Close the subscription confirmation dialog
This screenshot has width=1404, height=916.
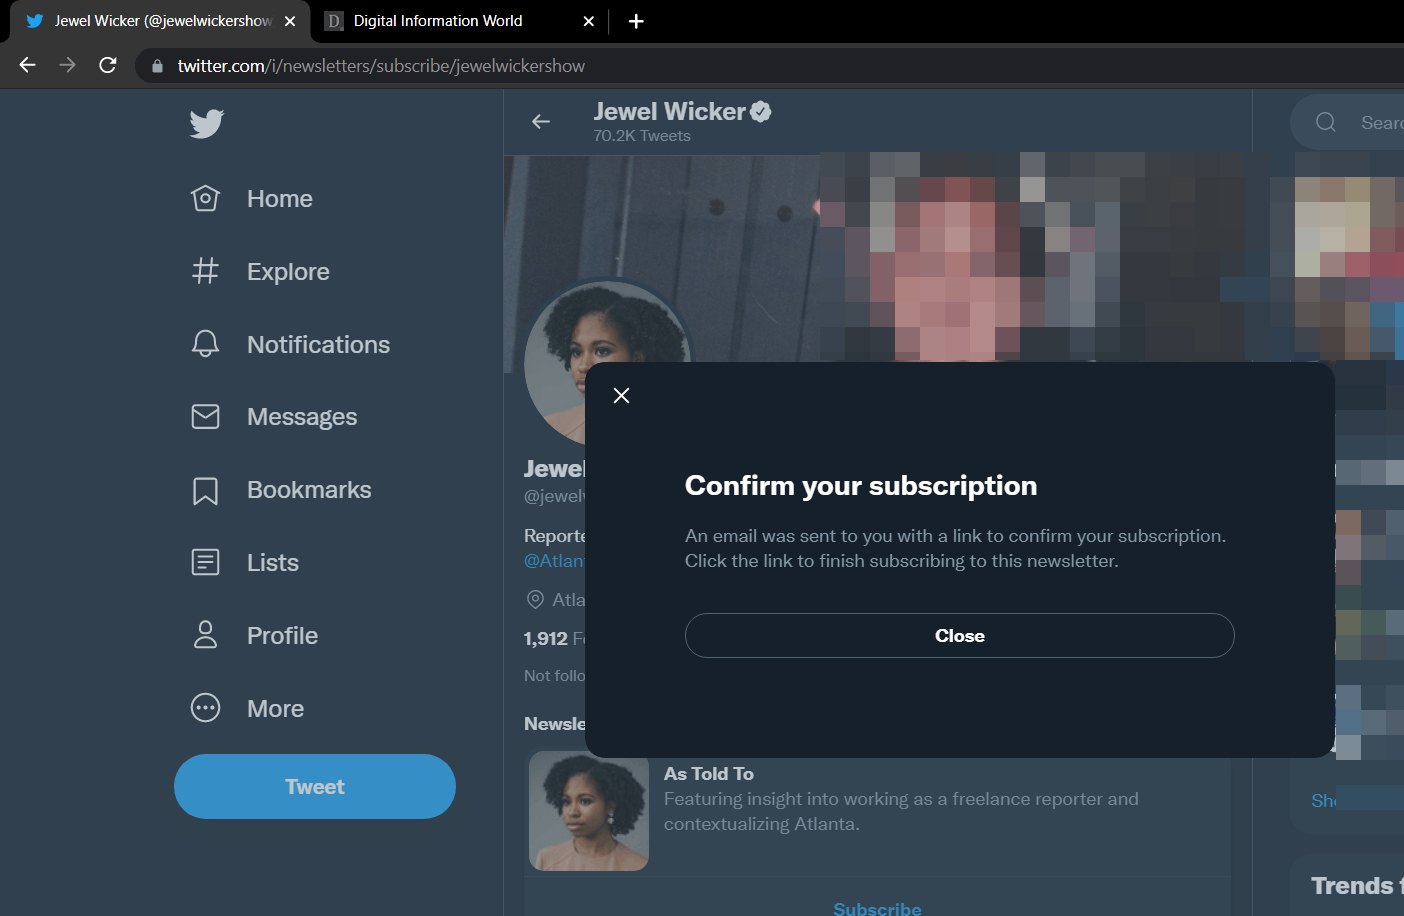tap(959, 635)
